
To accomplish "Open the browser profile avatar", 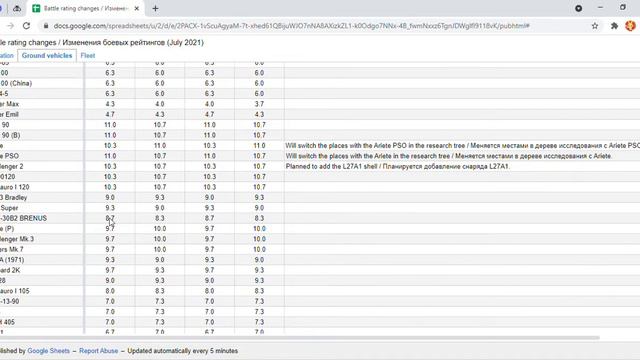I will 630,26.
